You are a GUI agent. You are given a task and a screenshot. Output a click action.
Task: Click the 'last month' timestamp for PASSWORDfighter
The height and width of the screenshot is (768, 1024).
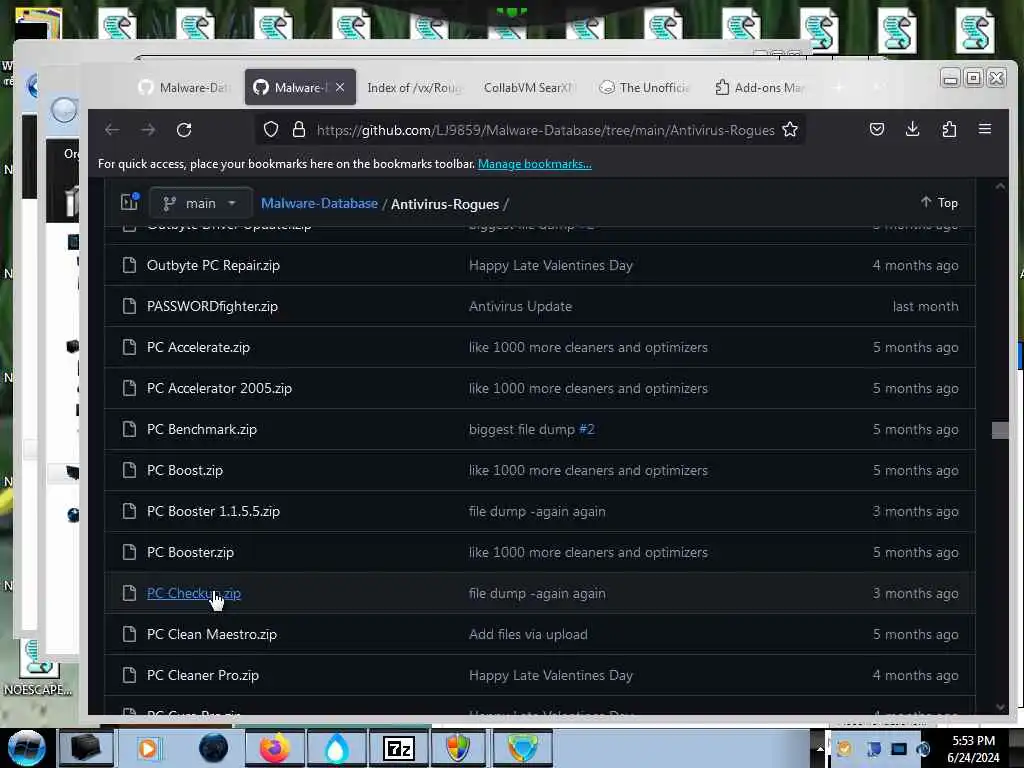(925, 306)
